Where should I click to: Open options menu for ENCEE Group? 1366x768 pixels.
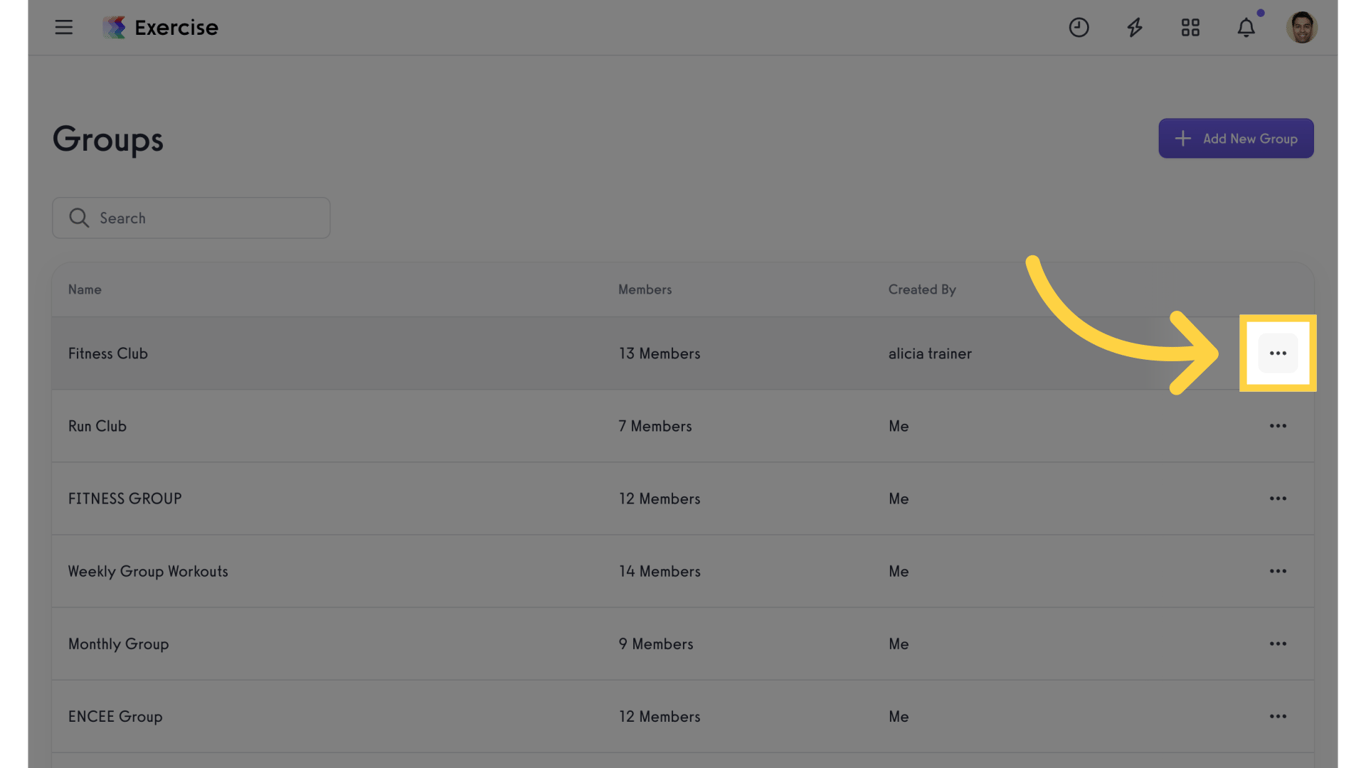(x=1277, y=716)
